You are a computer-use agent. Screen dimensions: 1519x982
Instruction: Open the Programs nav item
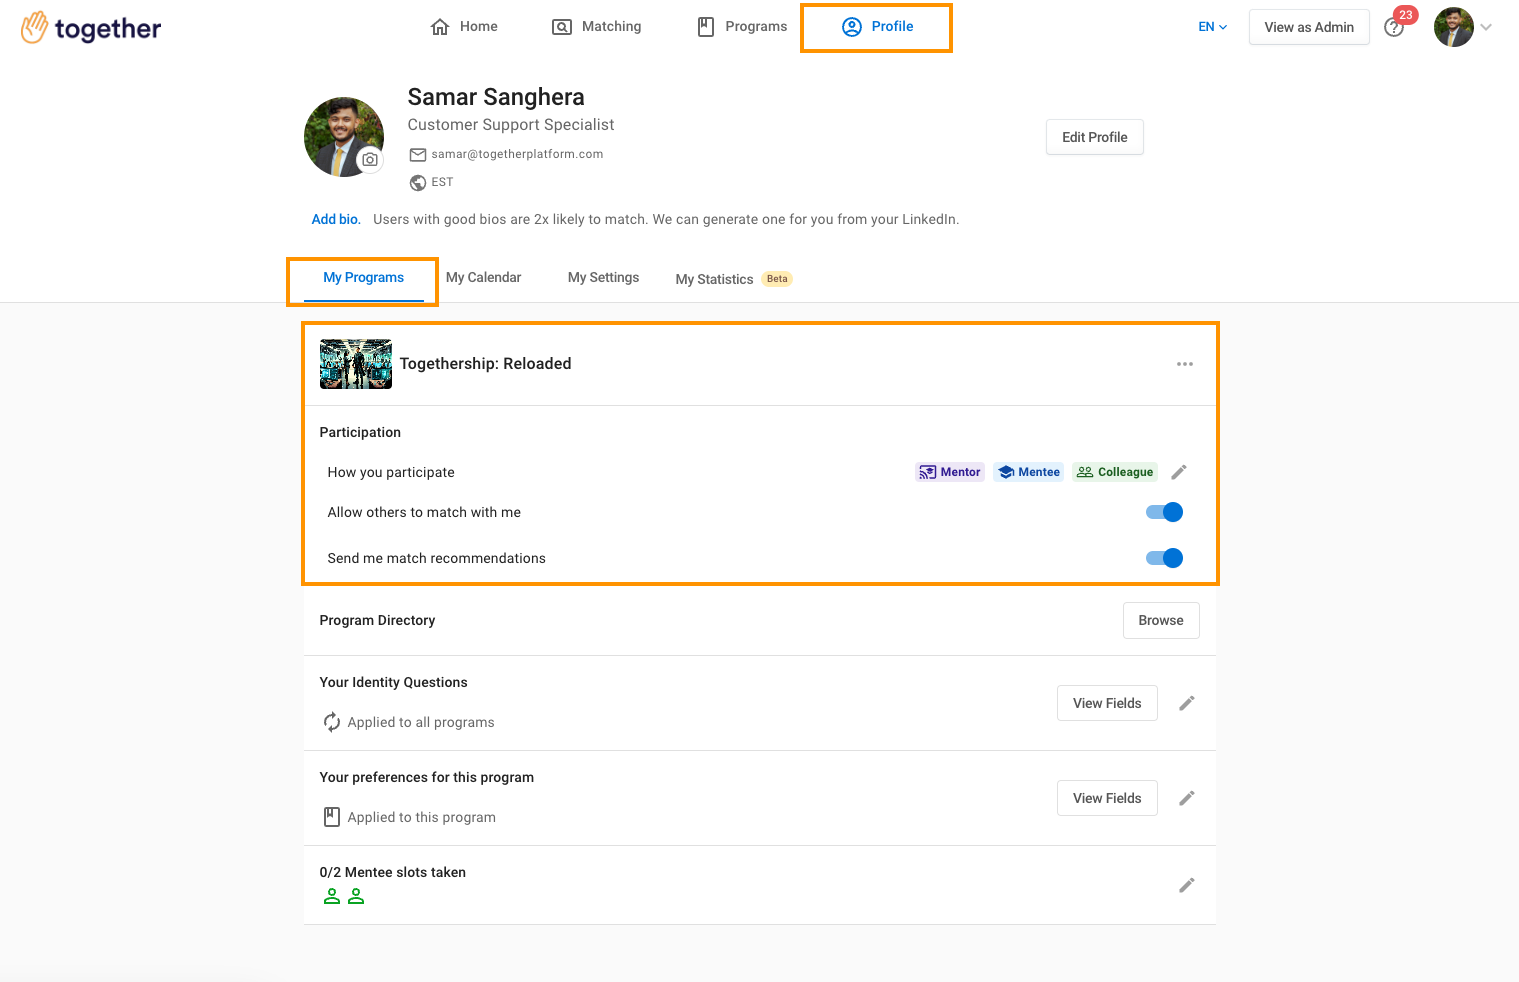click(742, 27)
